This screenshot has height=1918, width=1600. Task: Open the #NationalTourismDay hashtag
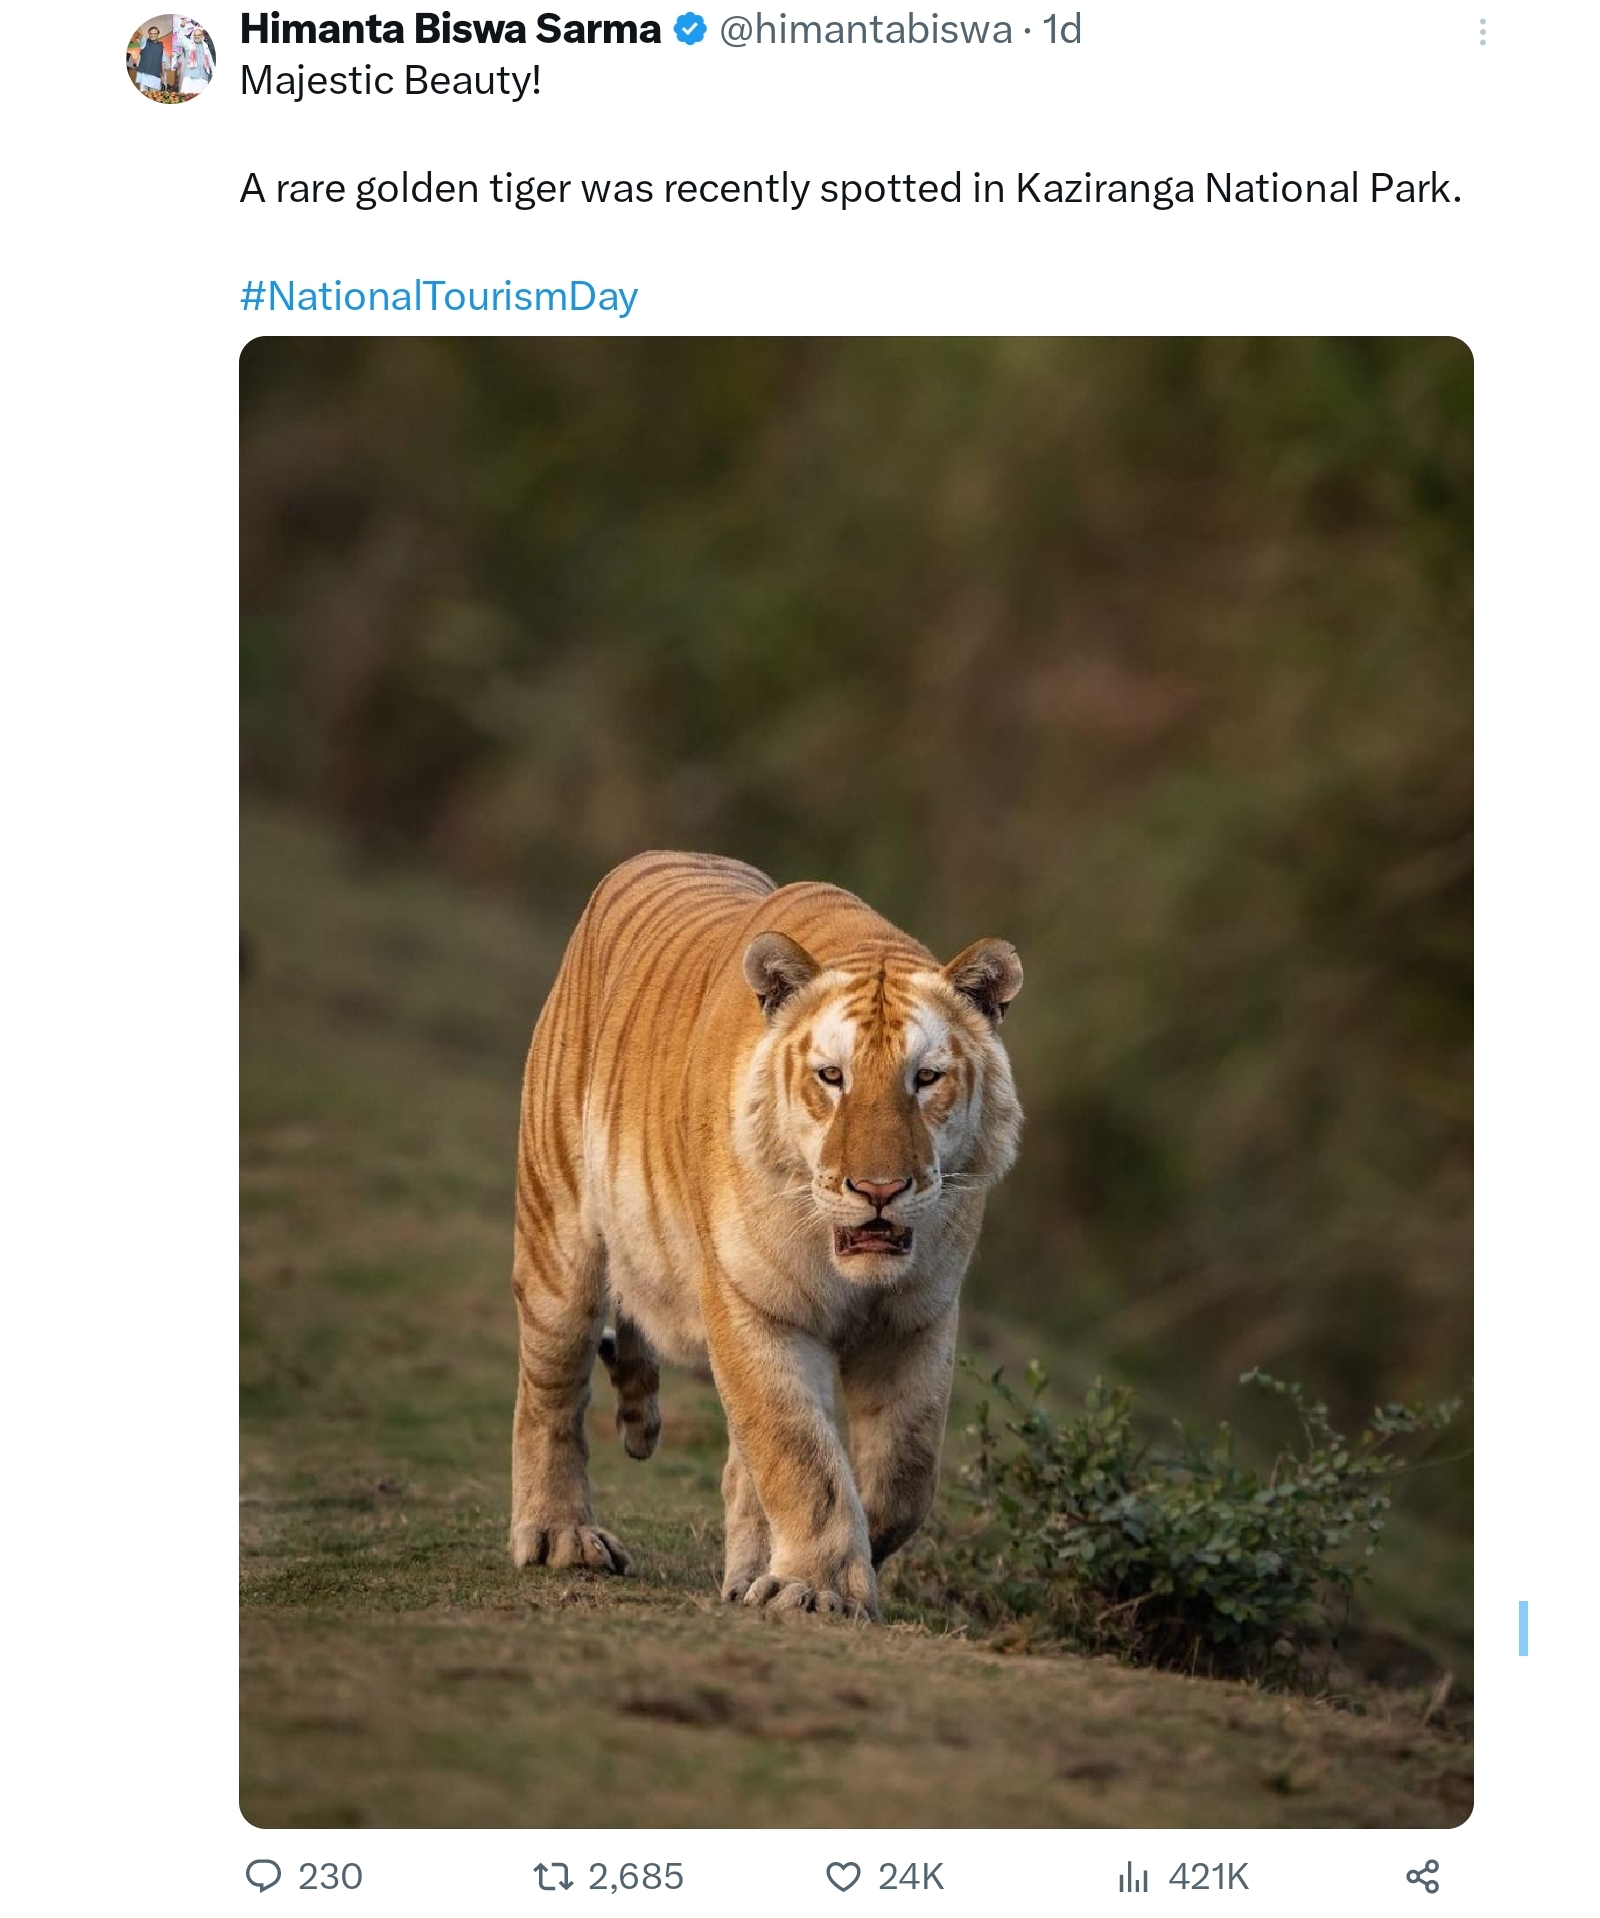point(439,296)
